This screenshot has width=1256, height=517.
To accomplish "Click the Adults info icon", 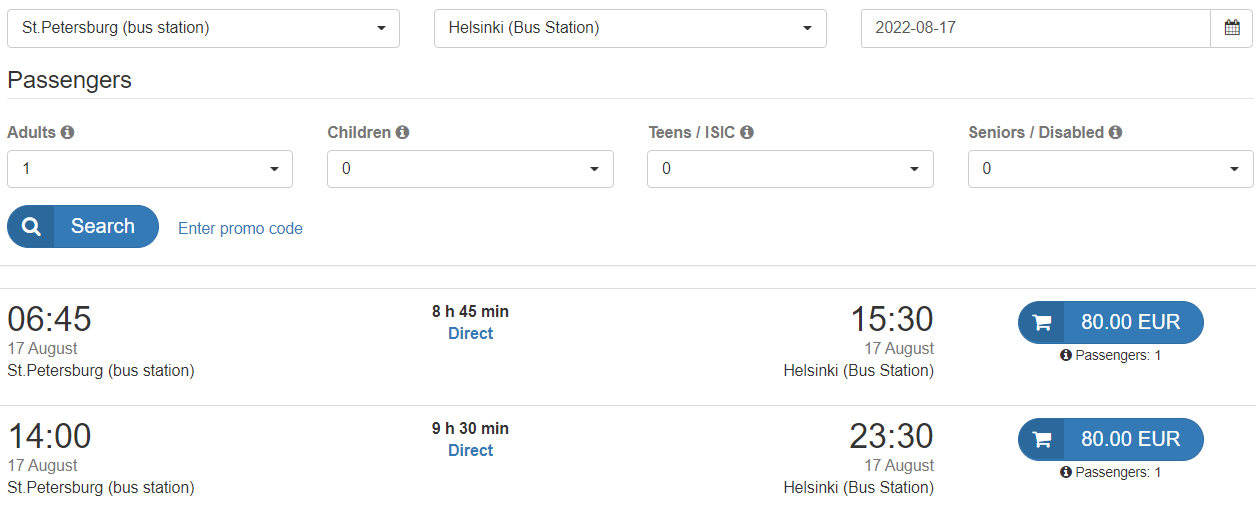I will click(68, 132).
